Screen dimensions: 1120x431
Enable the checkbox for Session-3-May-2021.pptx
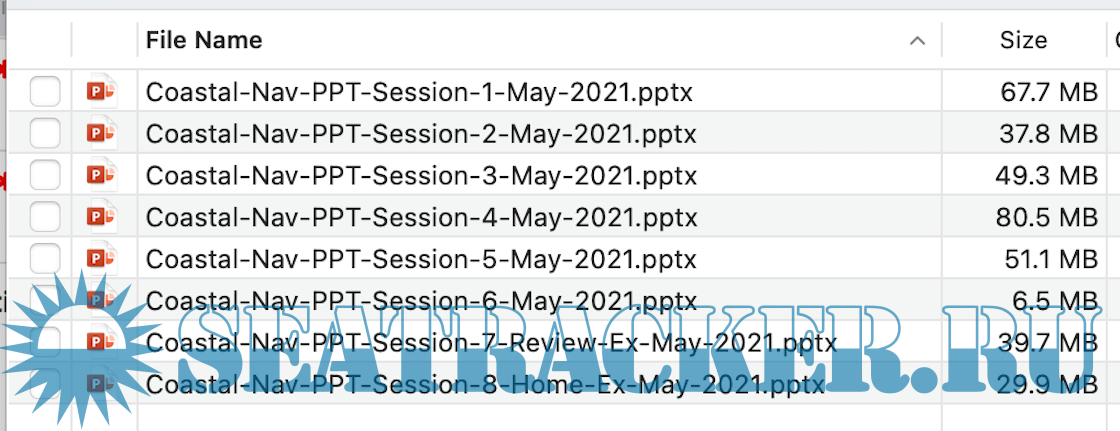(x=45, y=175)
